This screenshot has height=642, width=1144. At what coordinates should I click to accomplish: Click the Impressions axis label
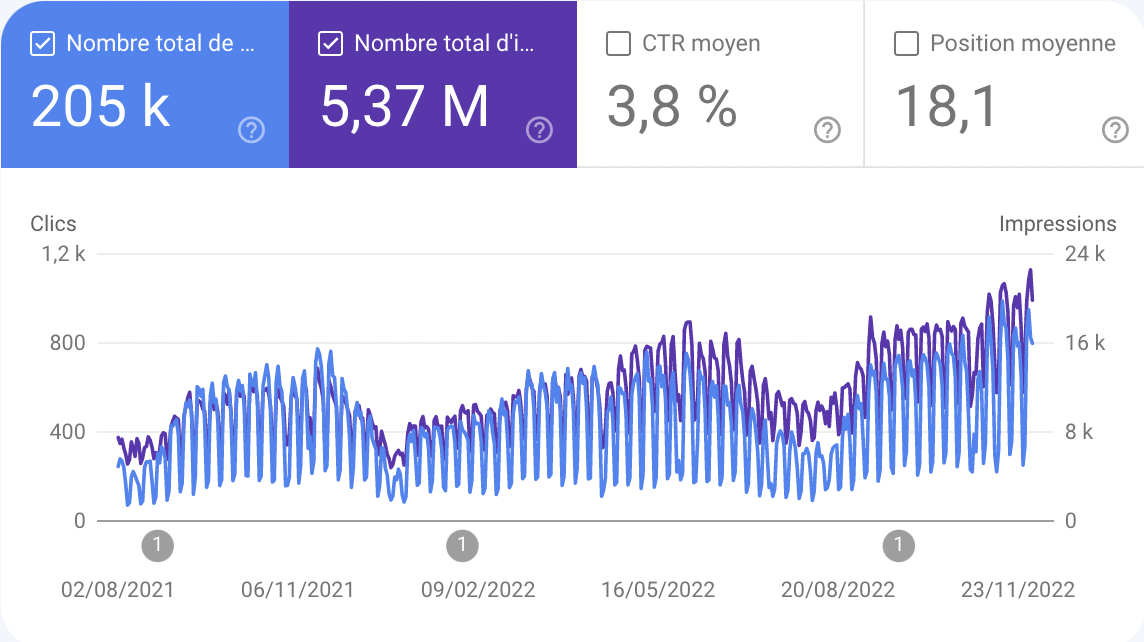pyautogui.click(x=1057, y=224)
